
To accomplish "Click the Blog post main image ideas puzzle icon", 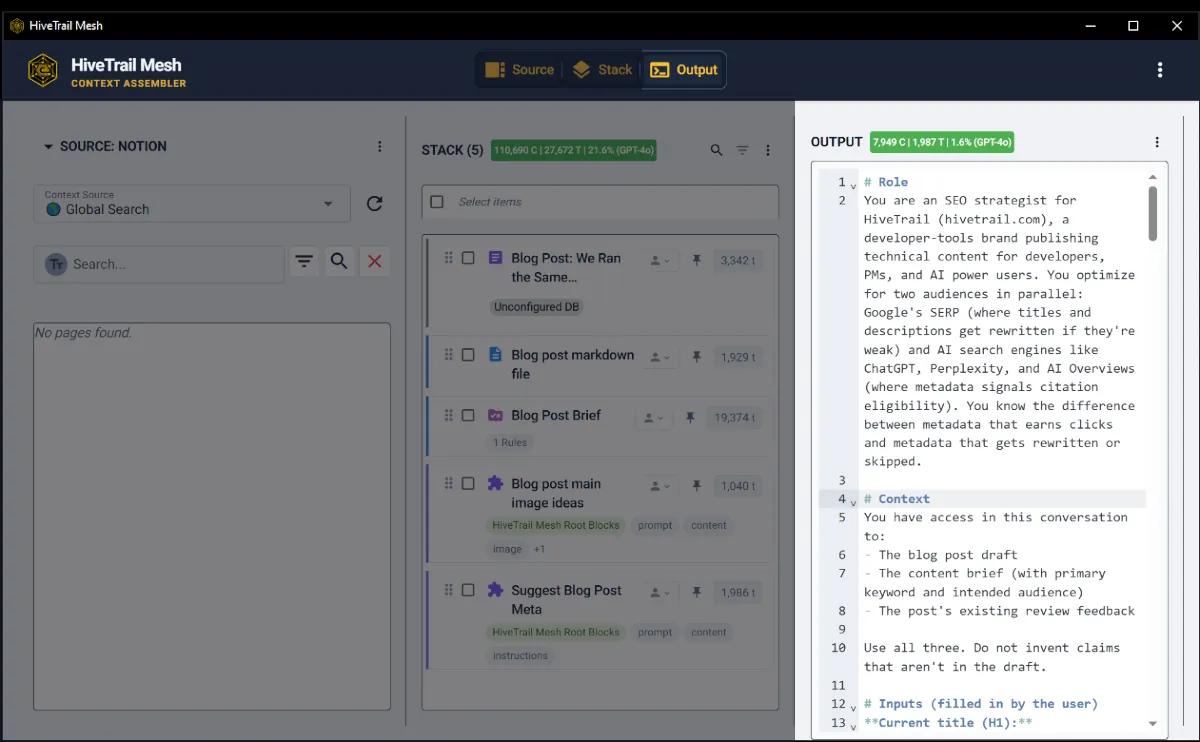I will (495, 483).
